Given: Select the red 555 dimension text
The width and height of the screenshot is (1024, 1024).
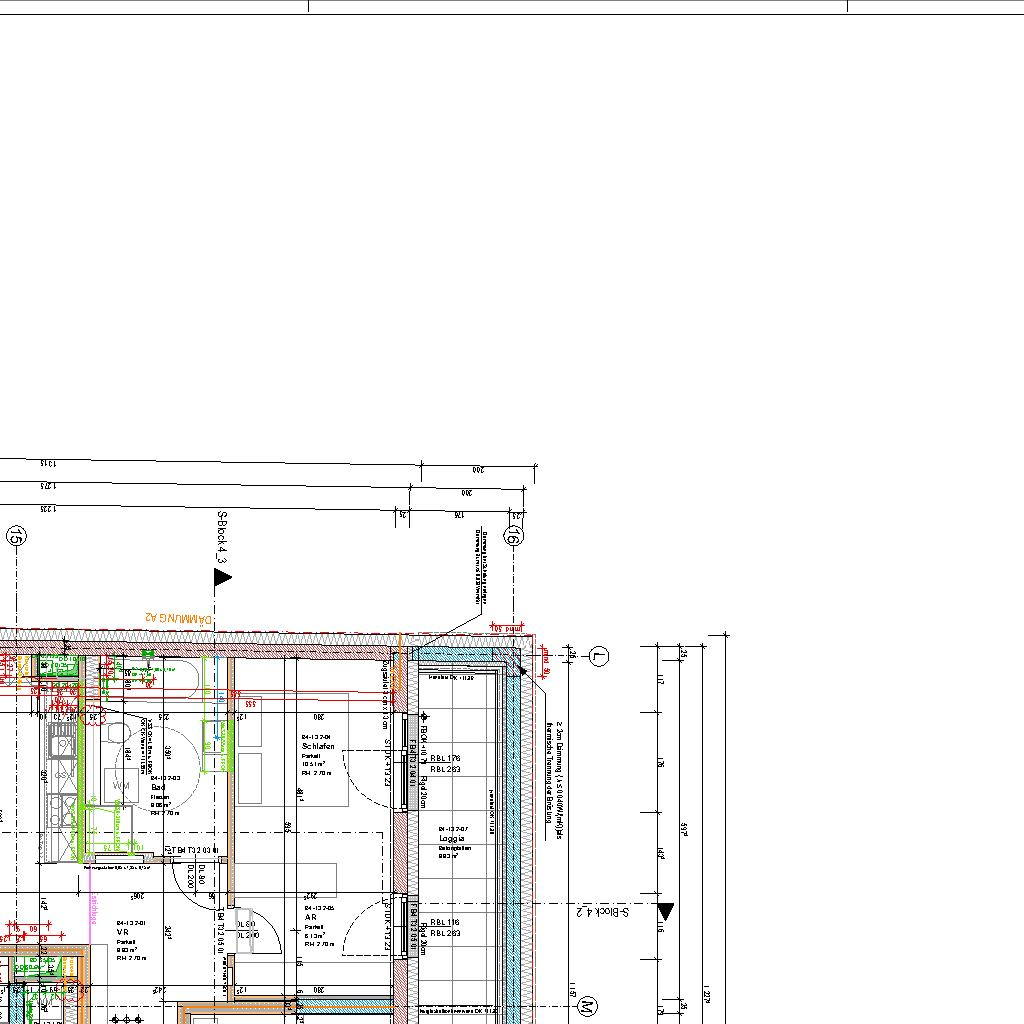Looking at the screenshot, I should (x=251, y=704).
